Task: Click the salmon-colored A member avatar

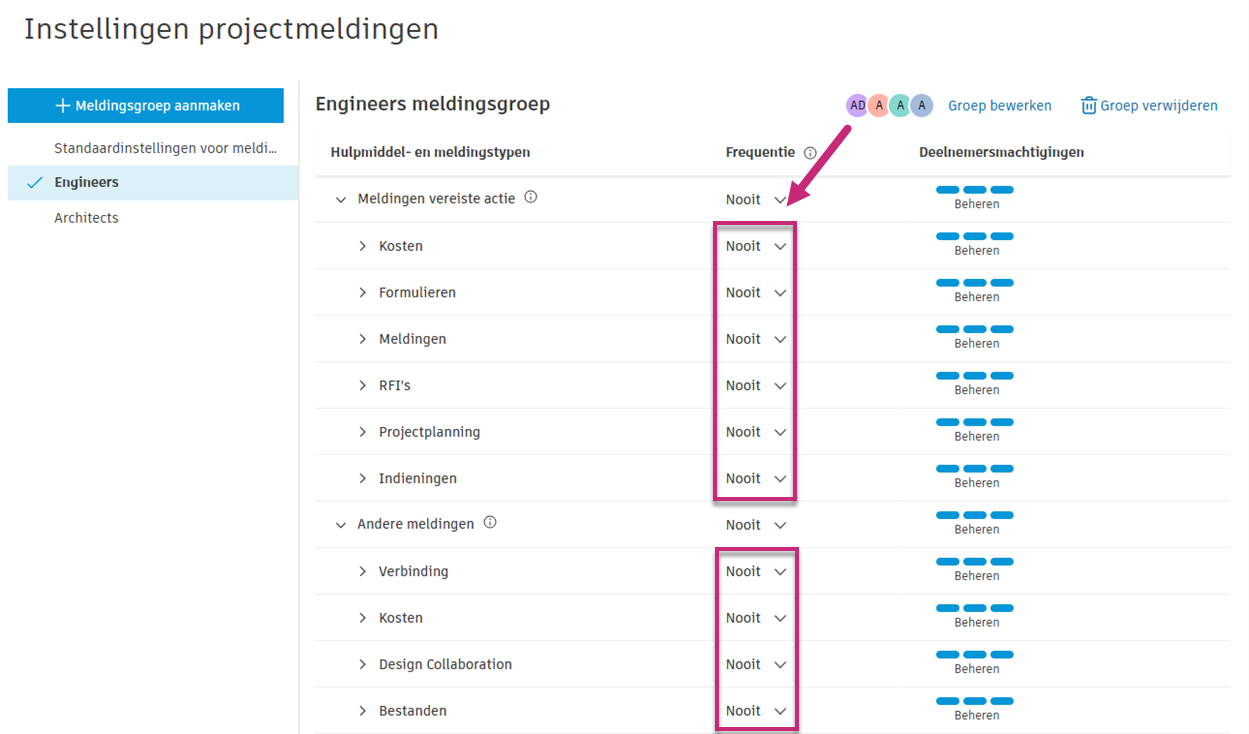Action: pyautogui.click(x=878, y=105)
